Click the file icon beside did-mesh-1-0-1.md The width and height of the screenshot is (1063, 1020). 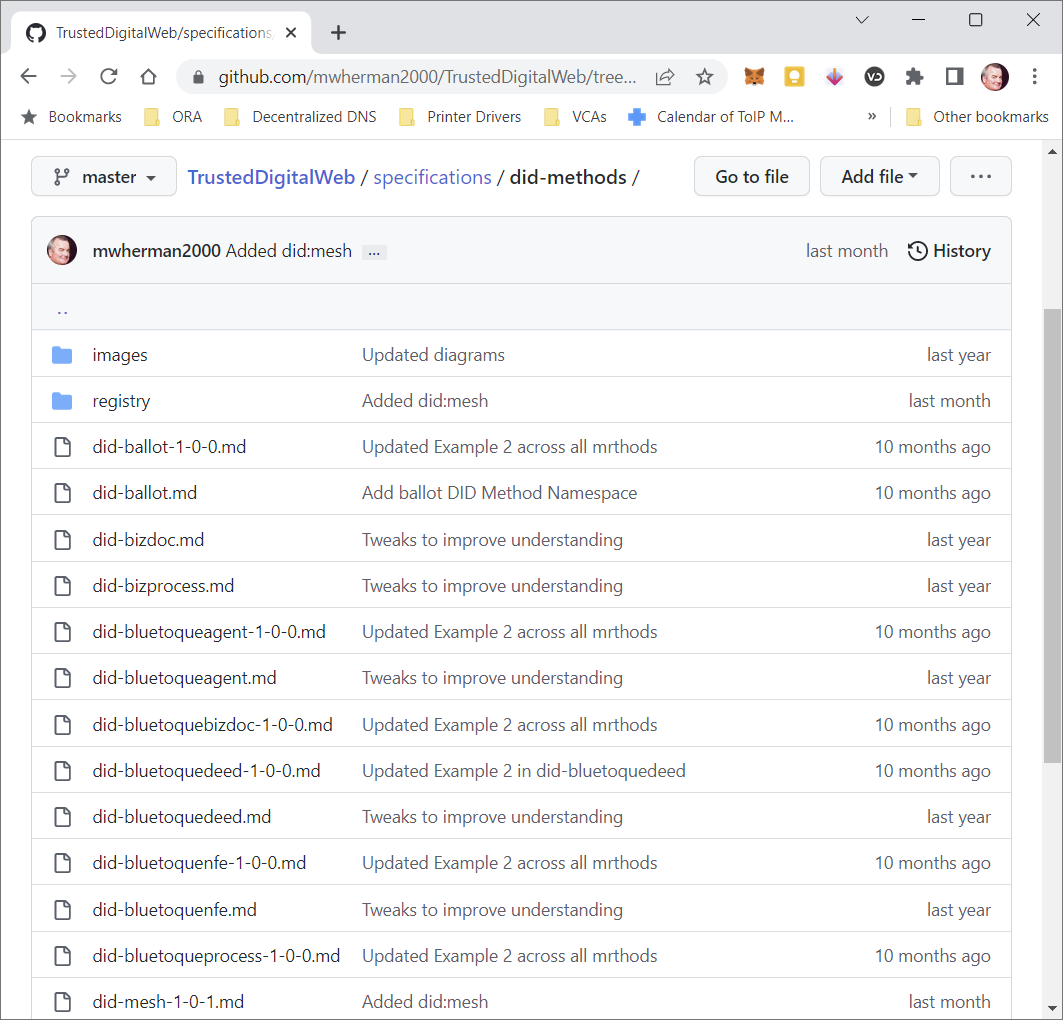[x=62, y=1002]
